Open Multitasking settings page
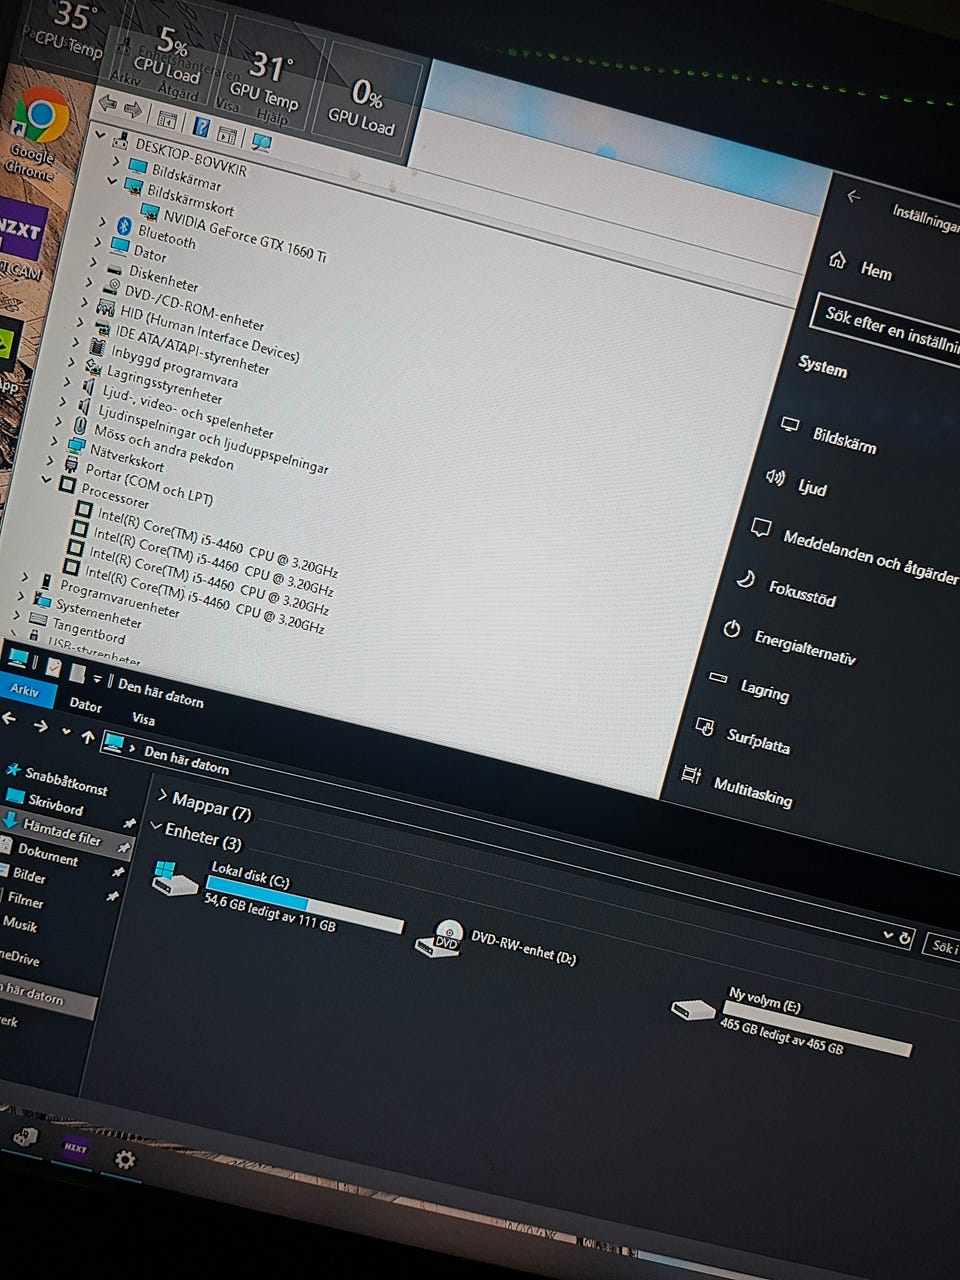Image resolution: width=960 pixels, height=1280 pixels. coord(737,787)
